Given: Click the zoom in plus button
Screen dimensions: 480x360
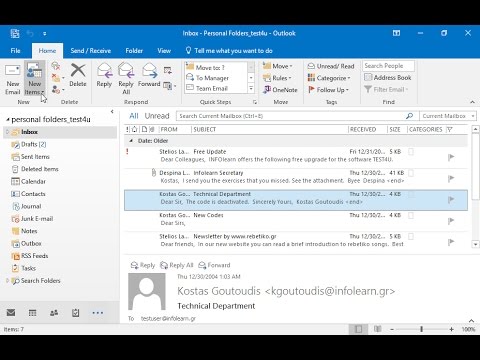Looking at the screenshot, I should 451,329.
